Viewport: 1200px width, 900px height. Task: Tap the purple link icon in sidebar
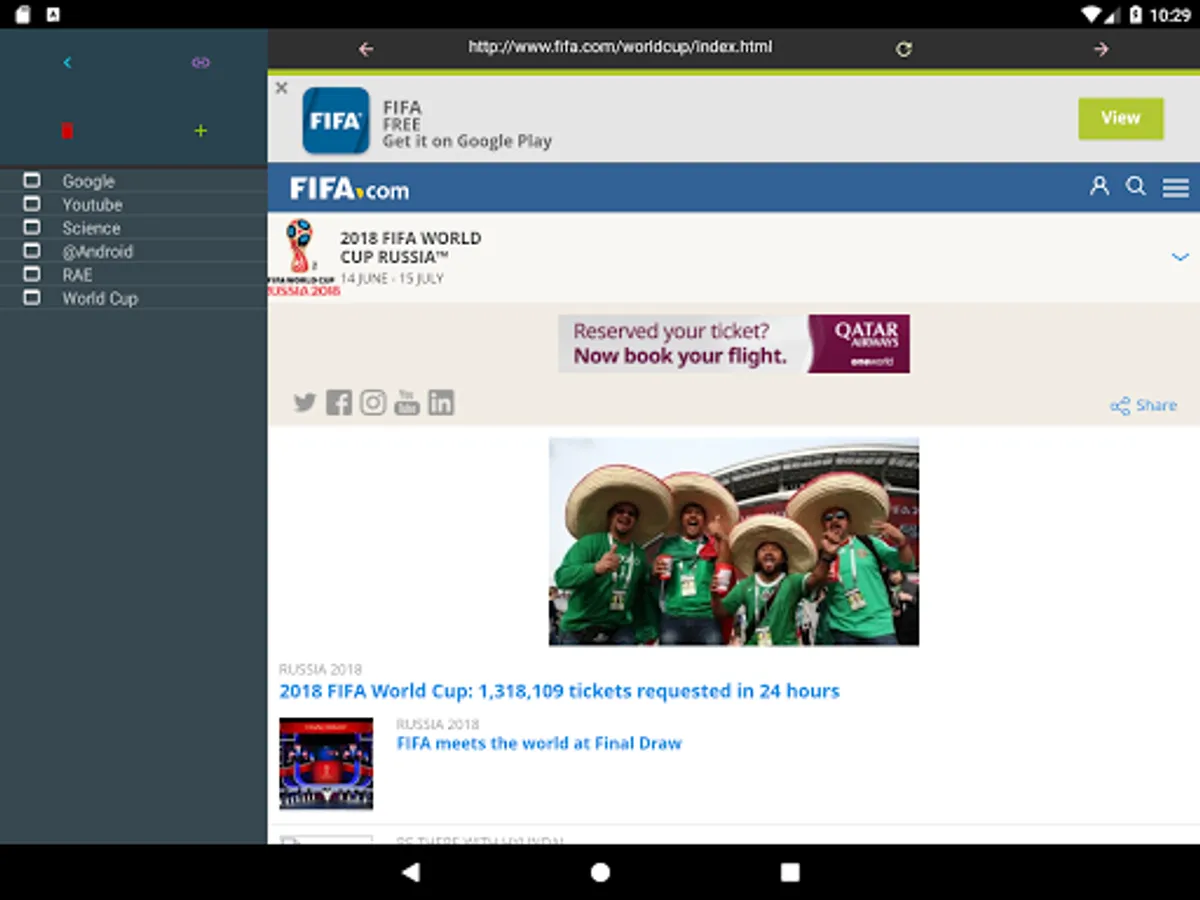tap(201, 63)
